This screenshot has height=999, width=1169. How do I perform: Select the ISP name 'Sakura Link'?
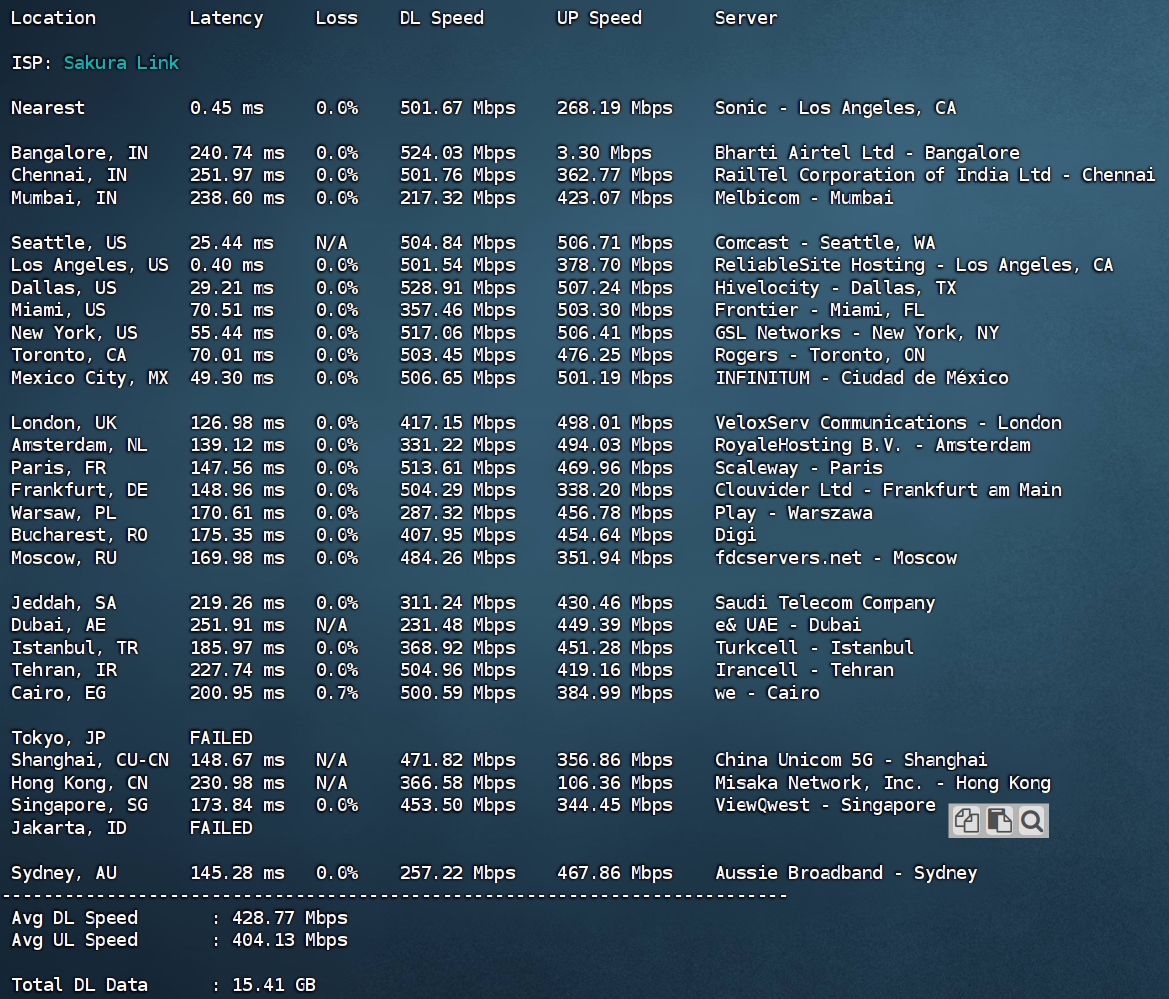[122, 63]
